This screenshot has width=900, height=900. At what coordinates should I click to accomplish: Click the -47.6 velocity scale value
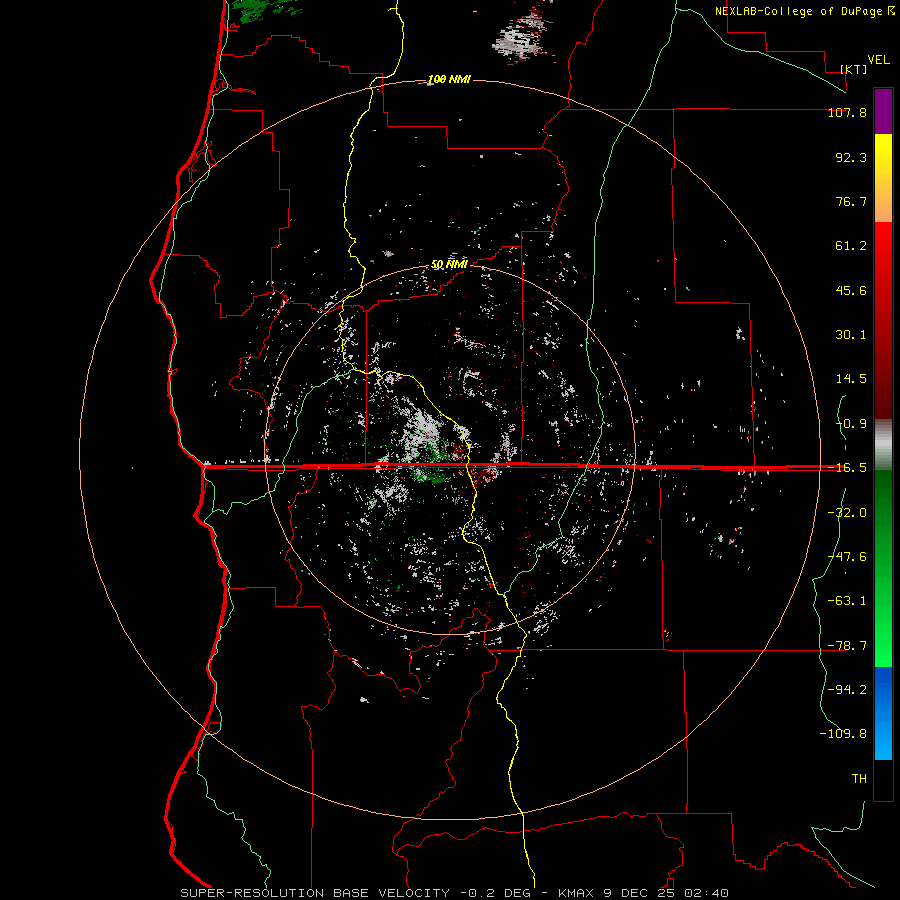tap(847, 557)
